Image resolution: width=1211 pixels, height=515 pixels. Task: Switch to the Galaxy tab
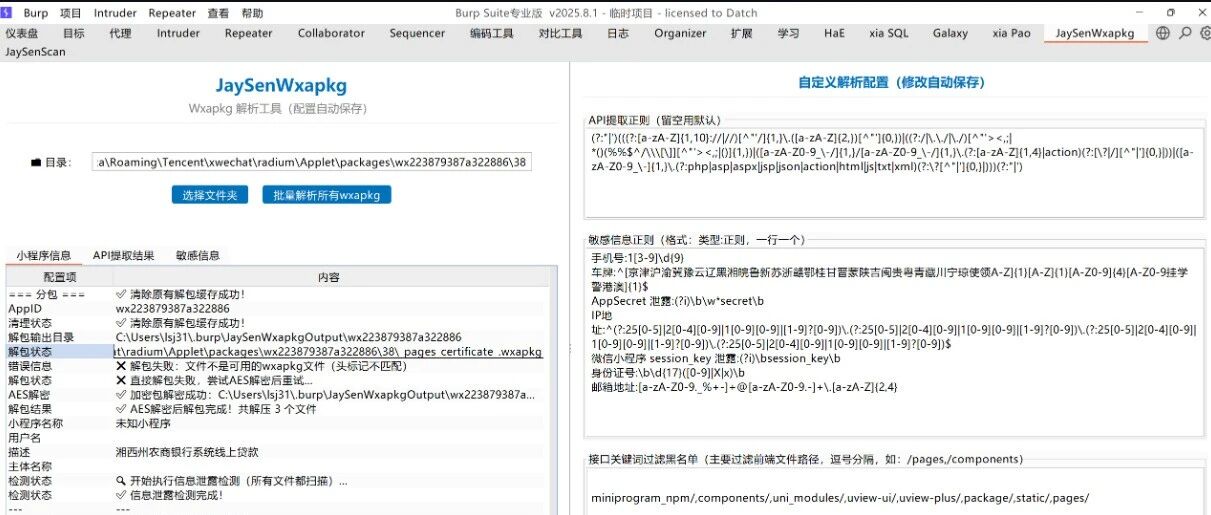tap(950, 33)
